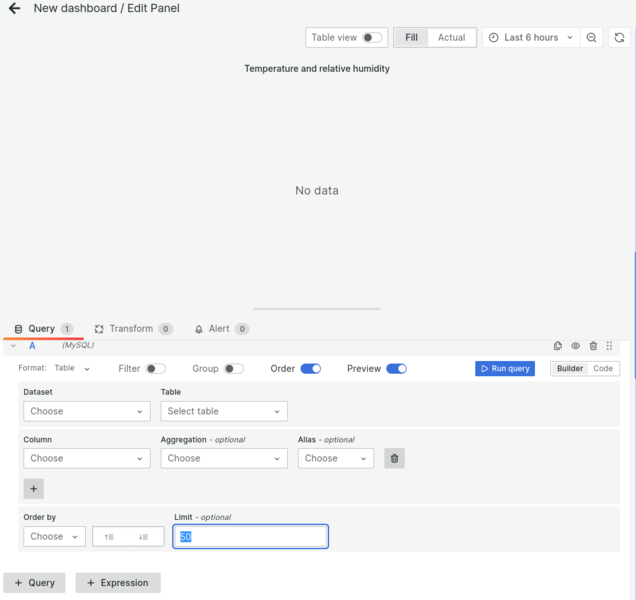Image resolution: width=636 pixels, height=600 pixels.
Task: Open the Alias Choose dropdown
Action: click(336, 458)
